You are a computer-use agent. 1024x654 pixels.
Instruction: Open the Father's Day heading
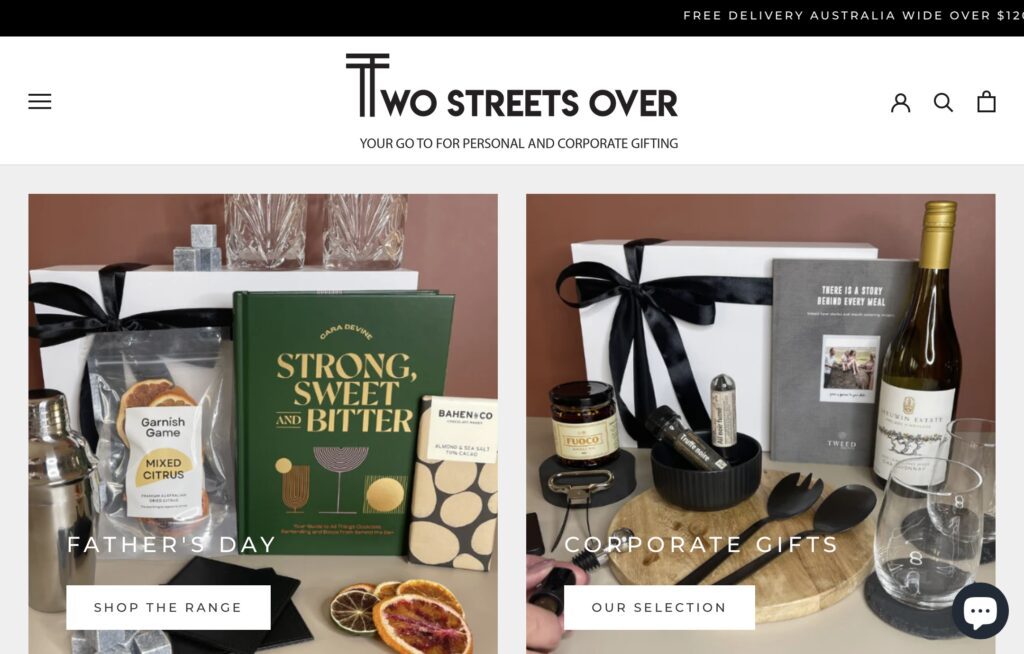172,544
